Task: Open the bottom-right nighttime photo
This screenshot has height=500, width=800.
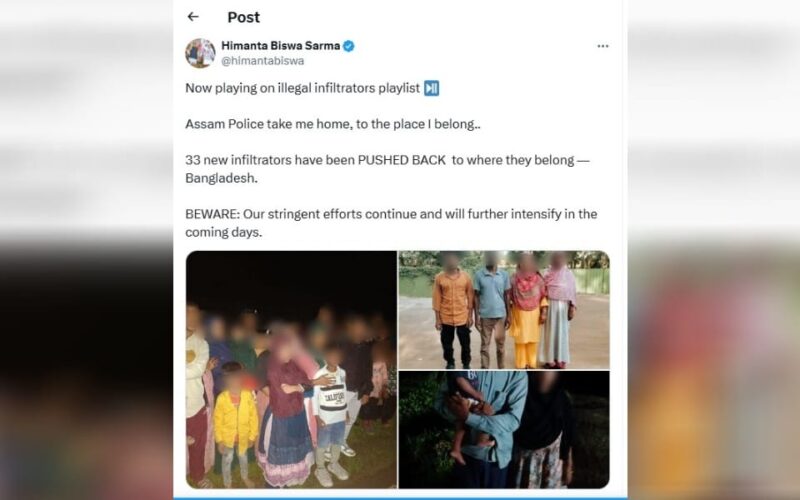Action: [503, 430]
